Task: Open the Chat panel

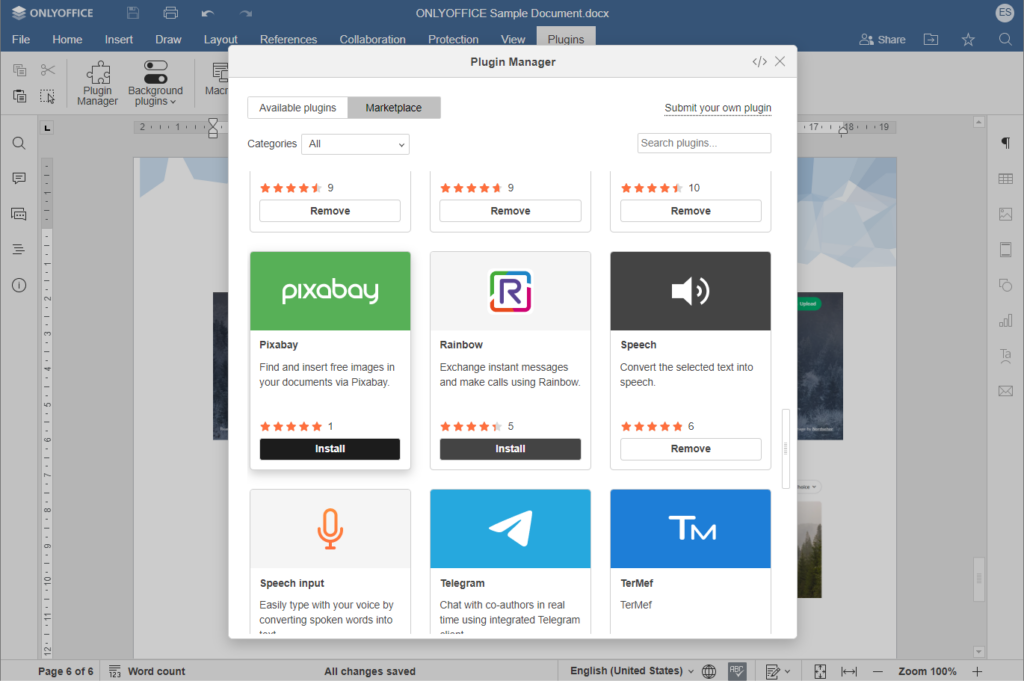Action: 18,213
